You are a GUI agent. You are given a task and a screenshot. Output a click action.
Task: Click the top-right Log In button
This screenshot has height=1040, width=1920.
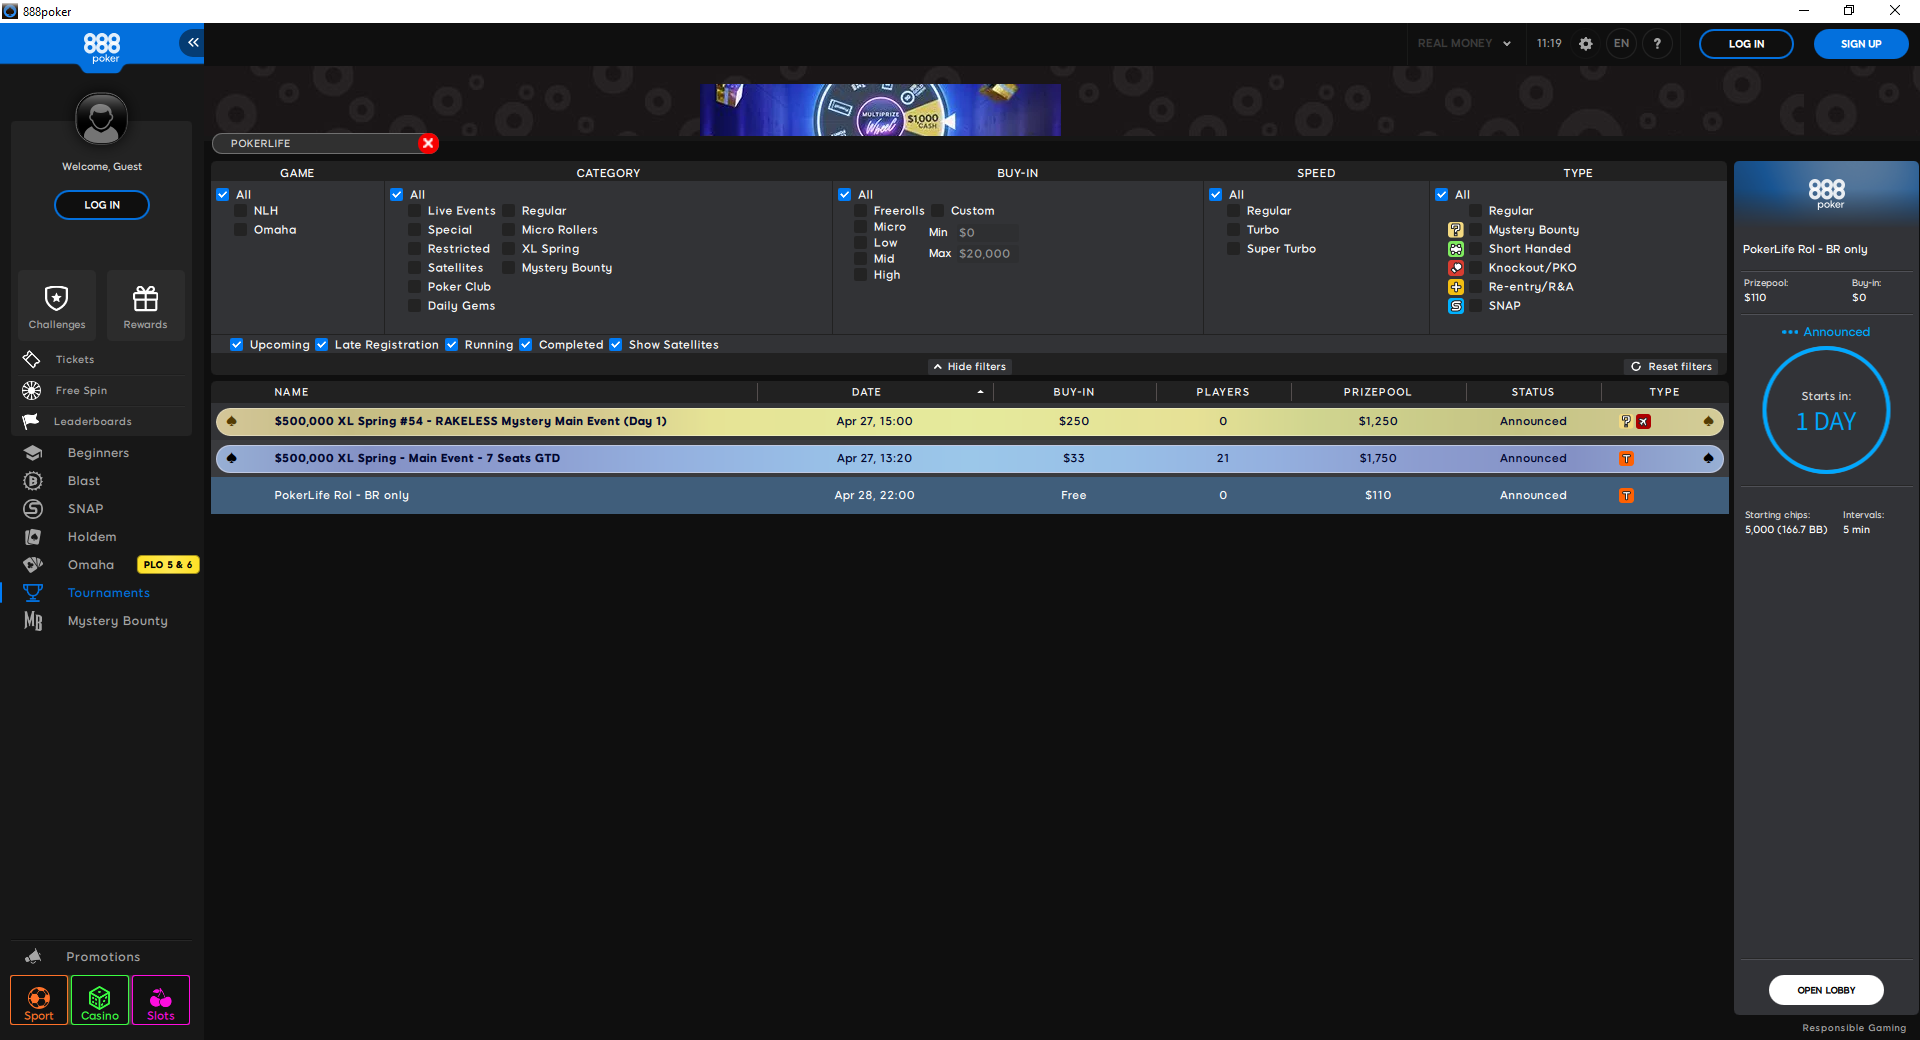pyautogui.click(x=1746, y=44)
